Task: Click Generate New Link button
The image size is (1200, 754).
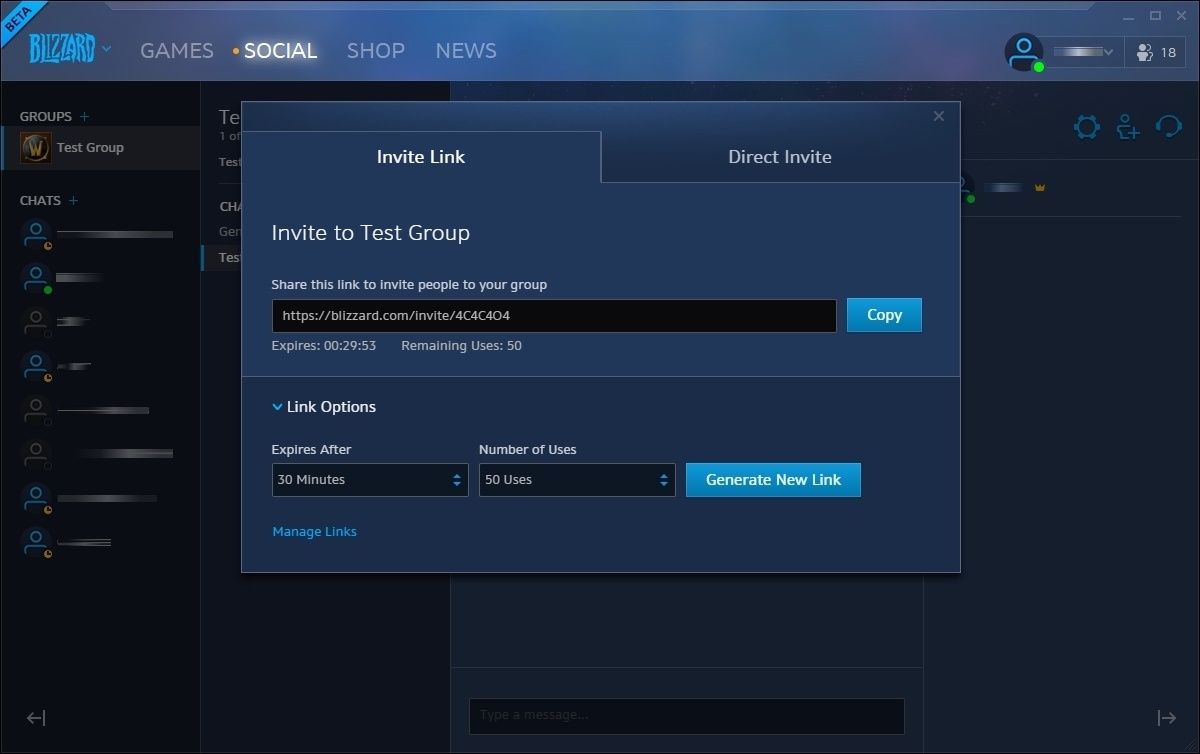Action: (x=773, y=480)
